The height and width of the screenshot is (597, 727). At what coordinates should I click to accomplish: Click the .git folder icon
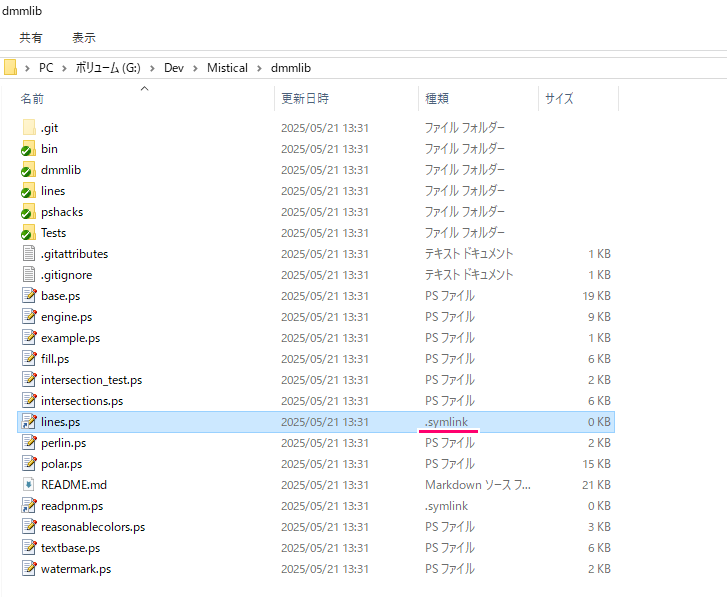point(29,127)
